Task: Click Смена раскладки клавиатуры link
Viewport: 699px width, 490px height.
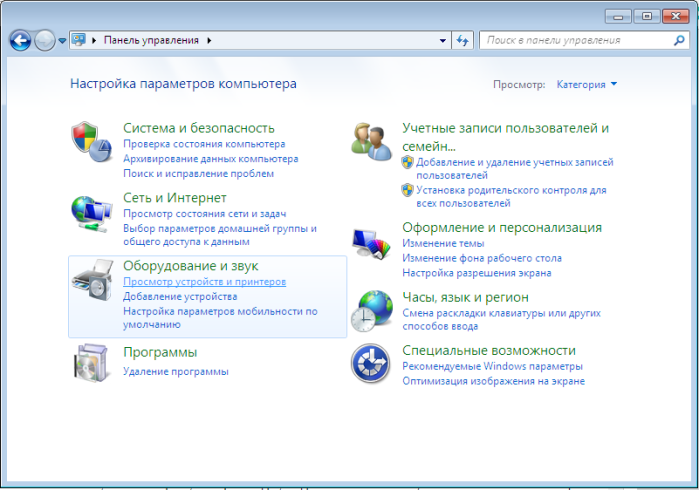Action: 502,320
